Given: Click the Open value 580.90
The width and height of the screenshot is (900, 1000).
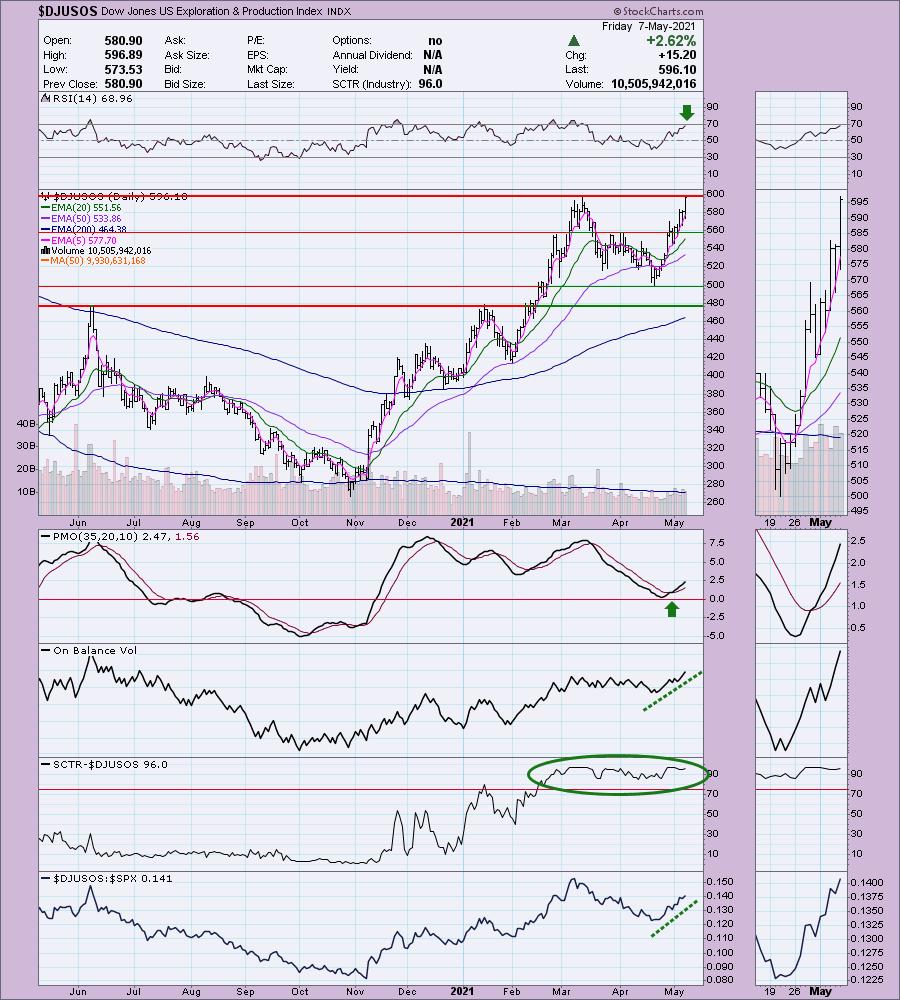Looking at the screenshot, I should 123,40.
